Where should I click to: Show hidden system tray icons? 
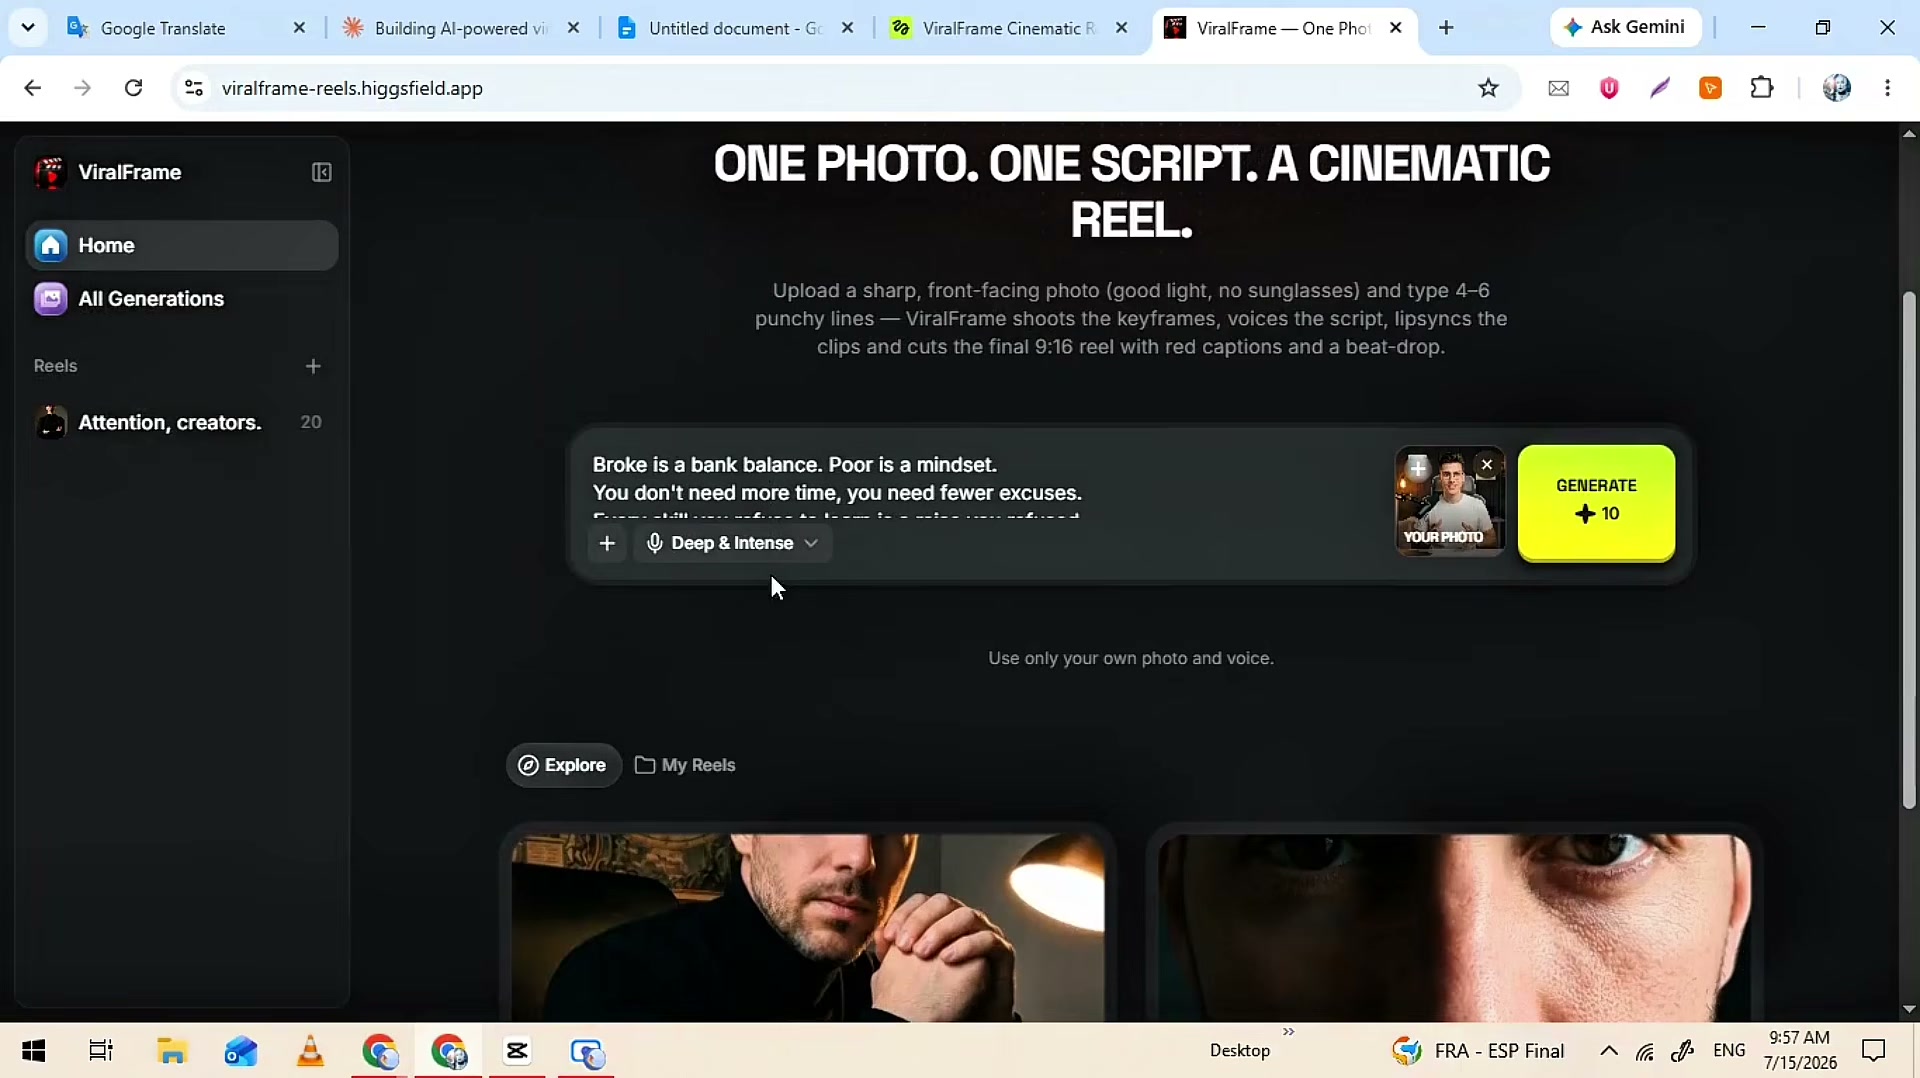[x=1609, y=1051]
